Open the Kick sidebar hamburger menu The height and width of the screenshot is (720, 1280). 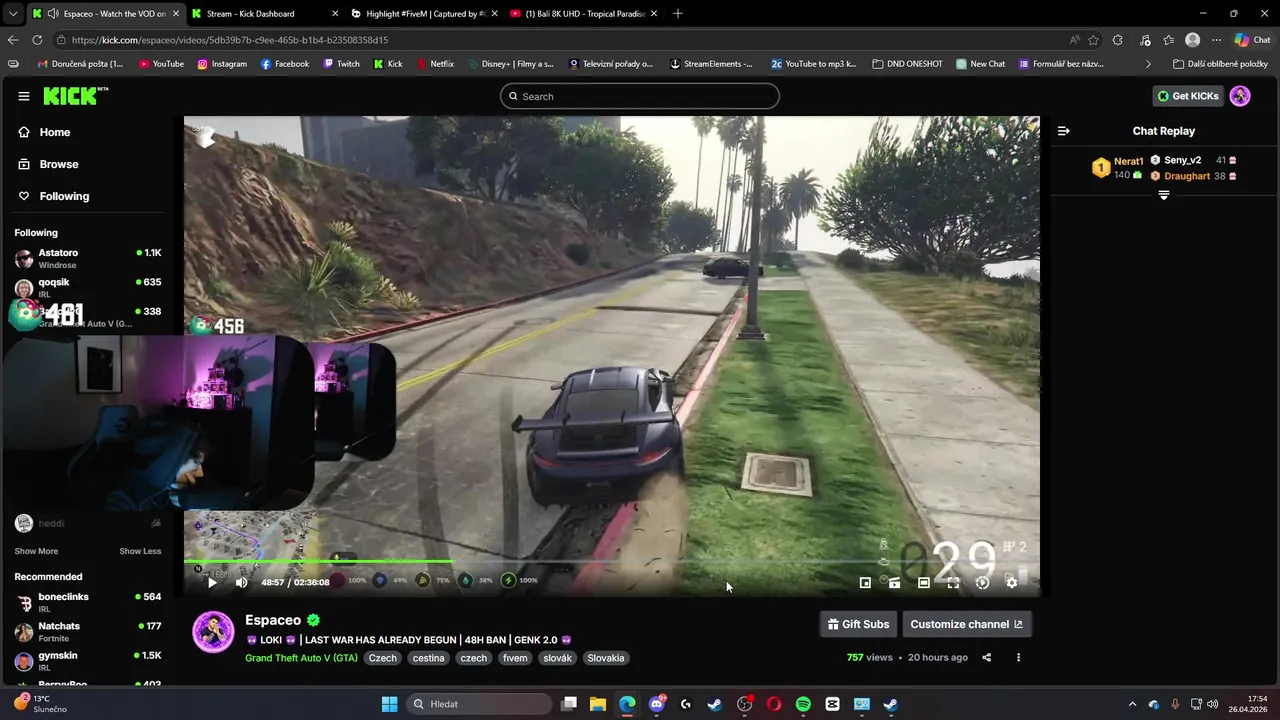[x=24, y=96]
